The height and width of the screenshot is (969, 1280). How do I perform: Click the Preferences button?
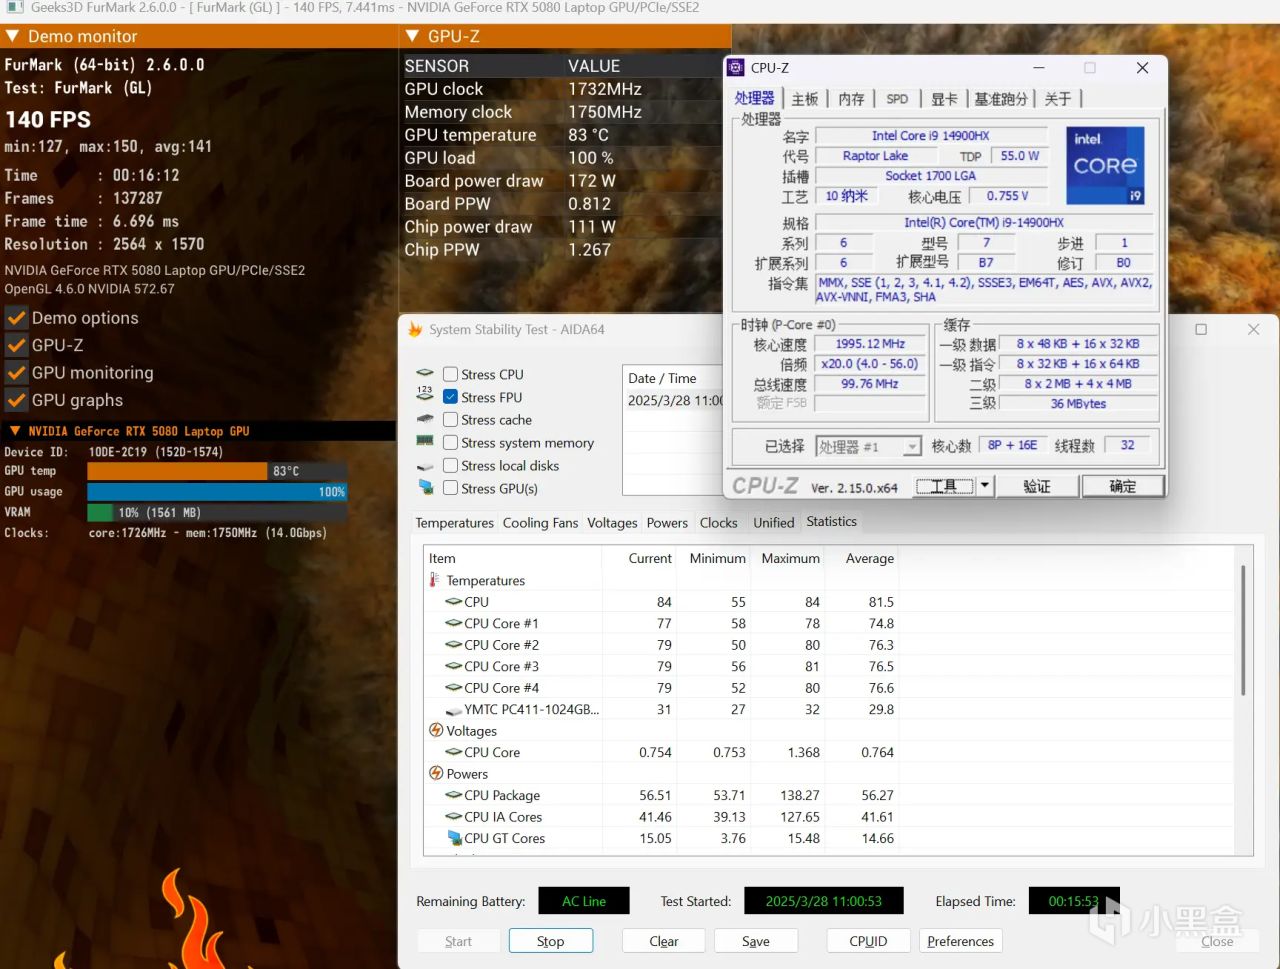[960, 941]
